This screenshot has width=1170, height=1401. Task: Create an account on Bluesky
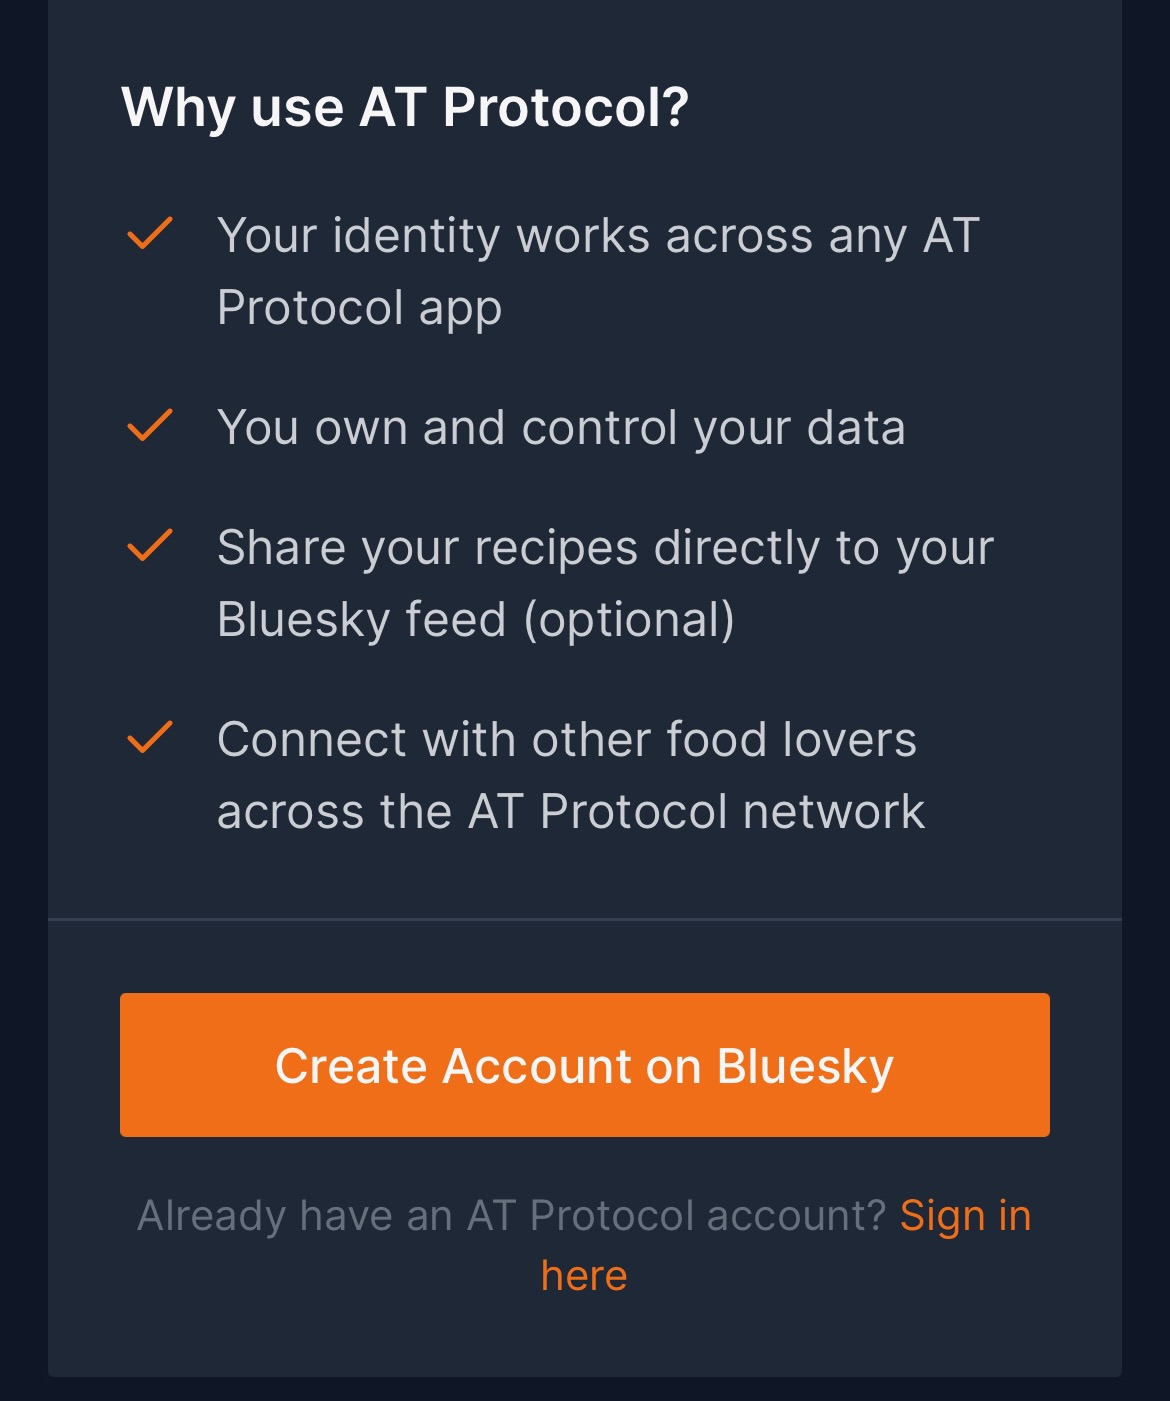tap(585, 1065)
